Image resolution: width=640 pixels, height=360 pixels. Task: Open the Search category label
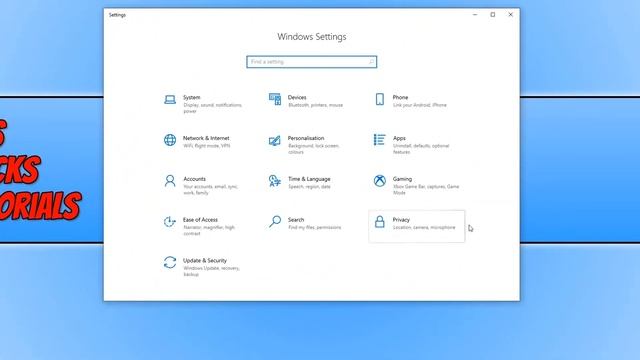pyautogui.click(x=296, y=220)
